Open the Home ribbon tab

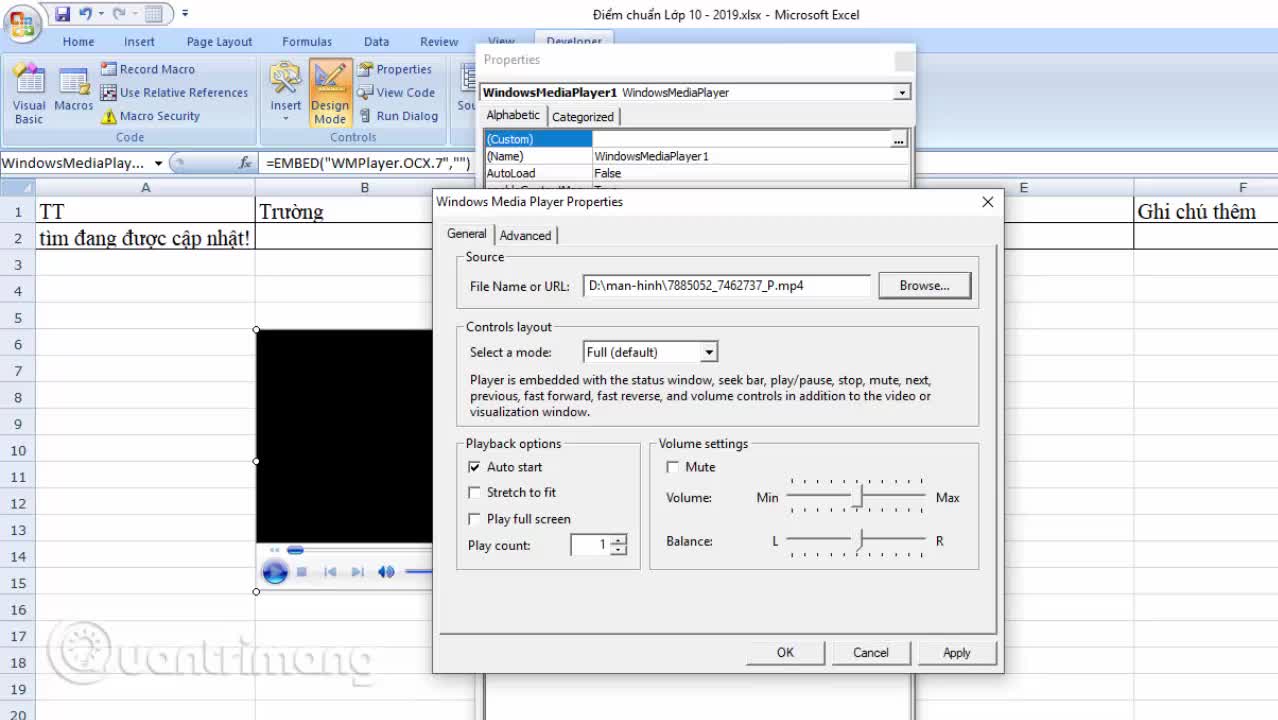pyautogui.click(x=78, y=42)
